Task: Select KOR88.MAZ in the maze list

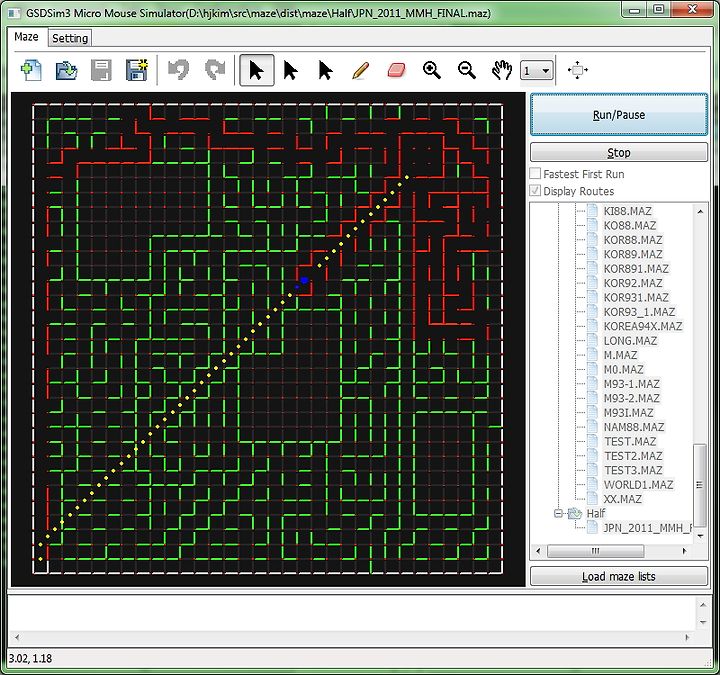Action: click(x=633, y=240)
